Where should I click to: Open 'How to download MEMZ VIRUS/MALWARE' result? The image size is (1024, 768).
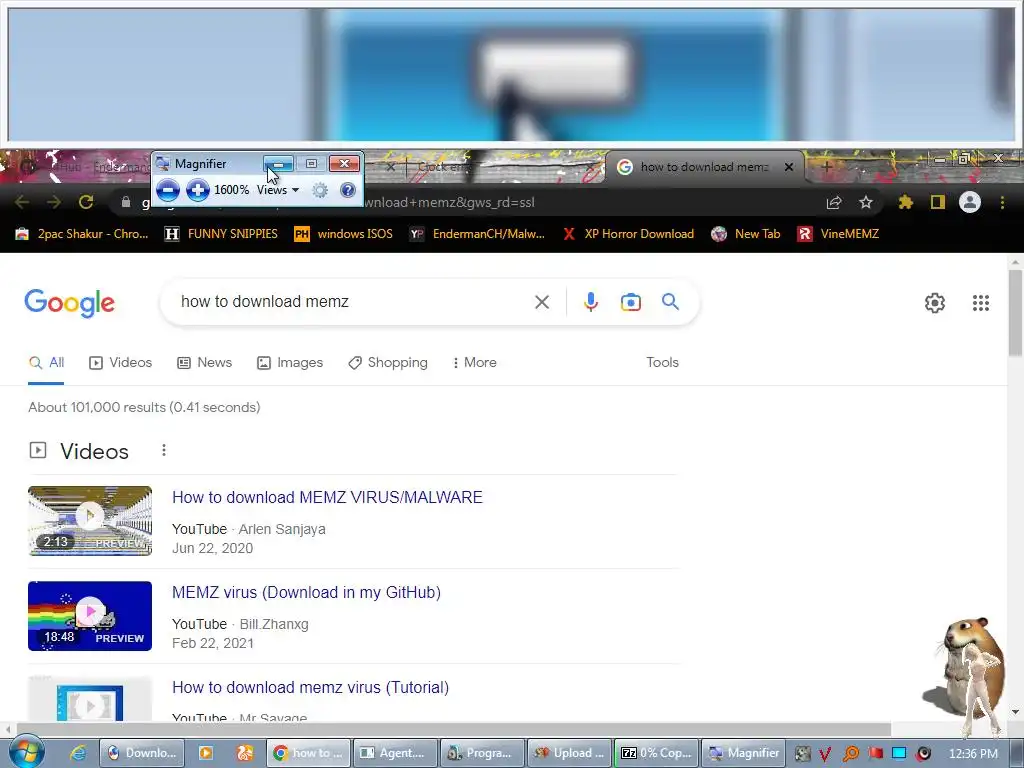[x=327, y=498]
